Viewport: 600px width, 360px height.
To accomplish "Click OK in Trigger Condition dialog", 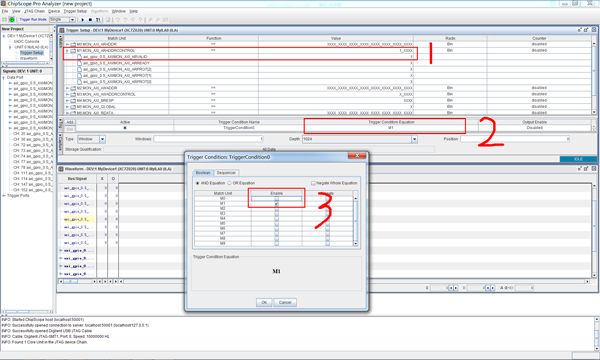I will pos(264,303).
